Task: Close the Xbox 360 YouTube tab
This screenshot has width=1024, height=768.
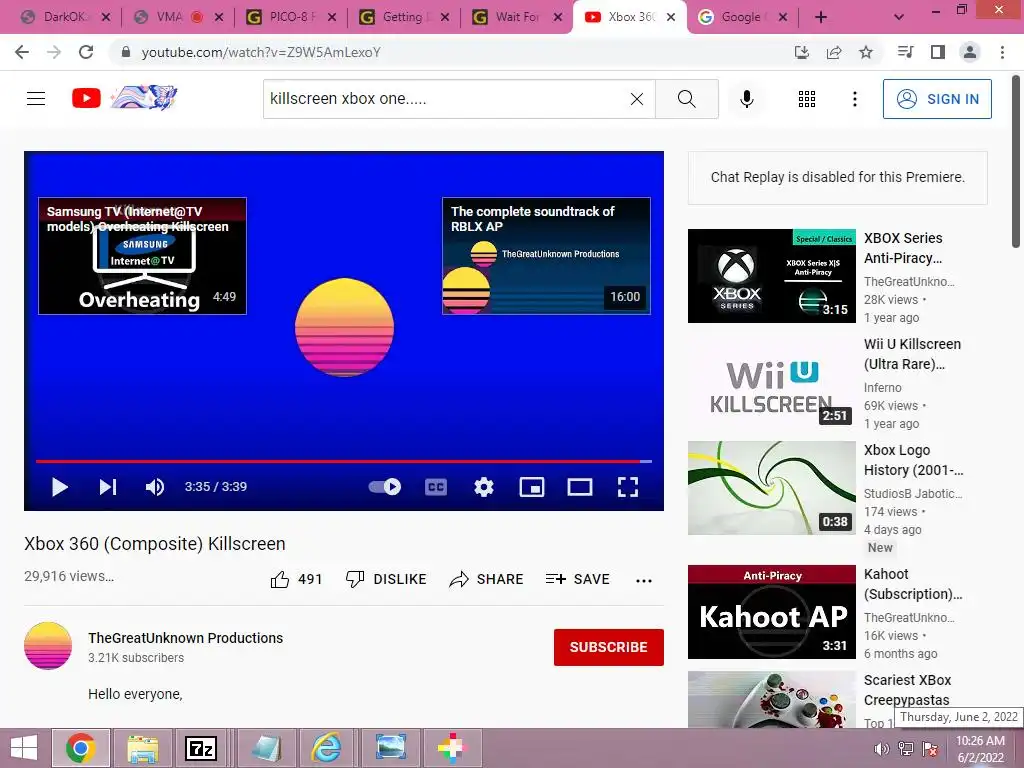Action: (671, 17)
